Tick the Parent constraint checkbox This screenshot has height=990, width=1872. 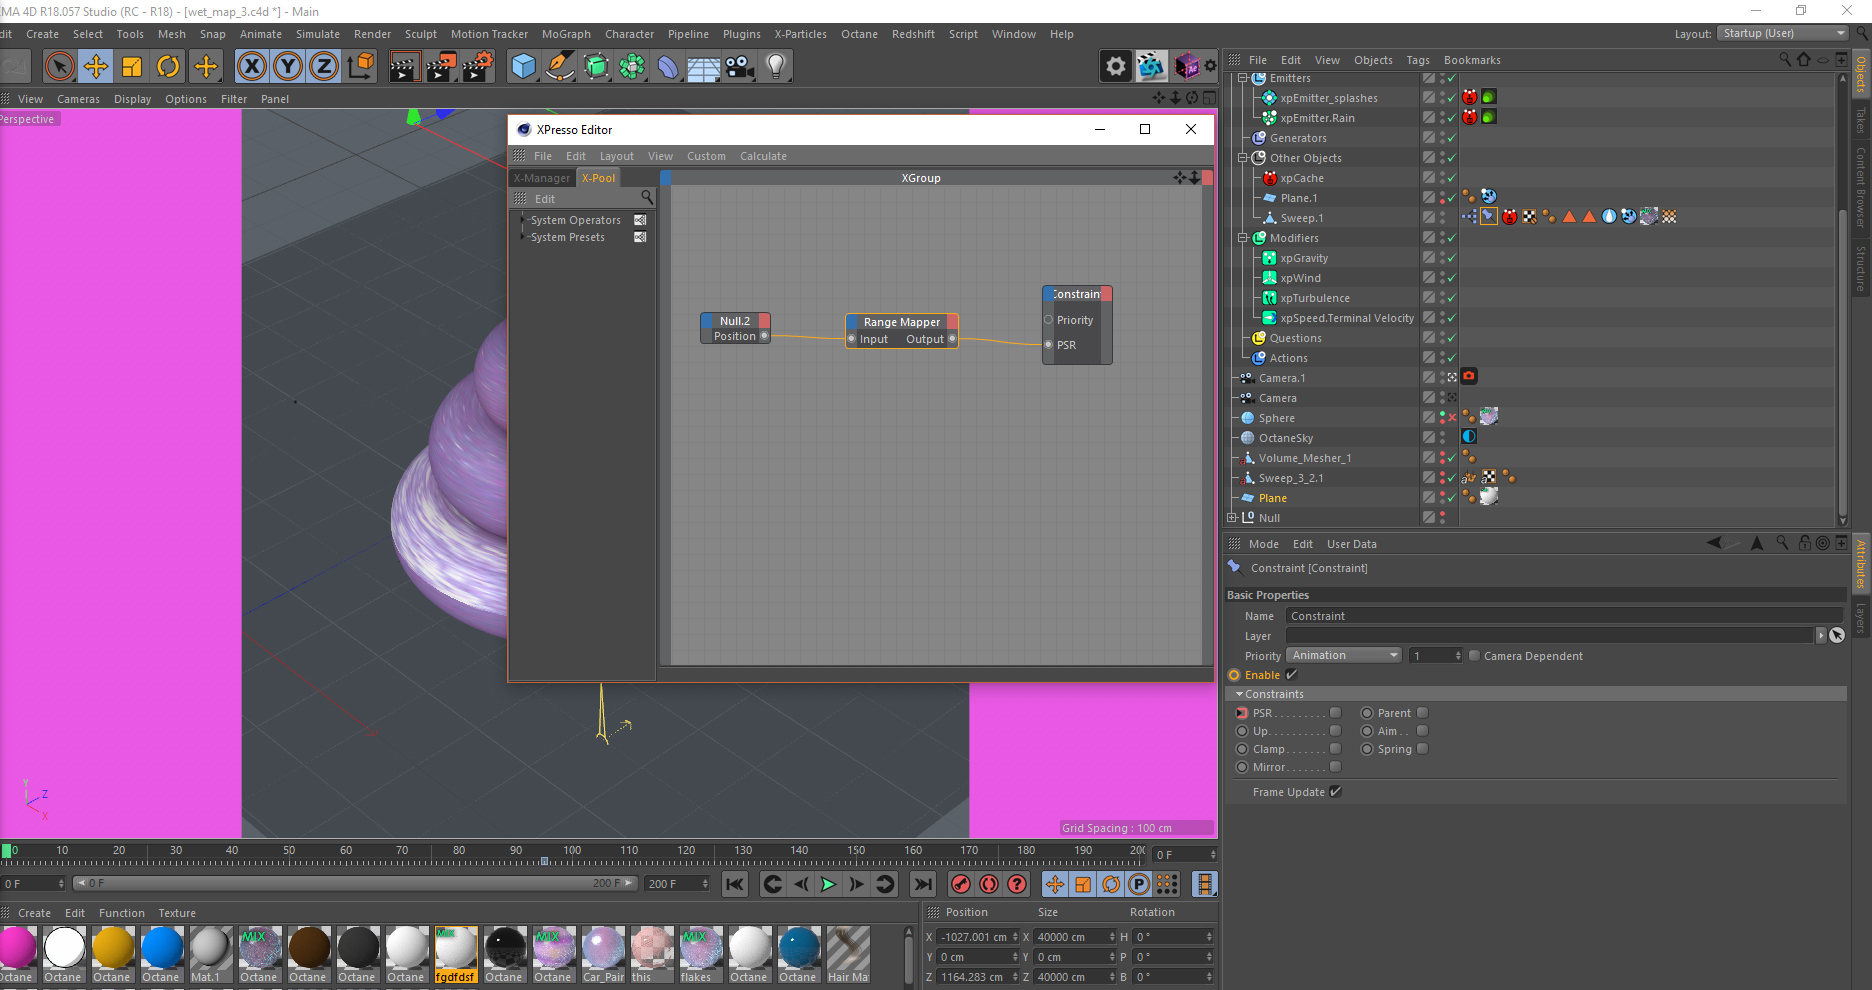(x=1422, y=713)
